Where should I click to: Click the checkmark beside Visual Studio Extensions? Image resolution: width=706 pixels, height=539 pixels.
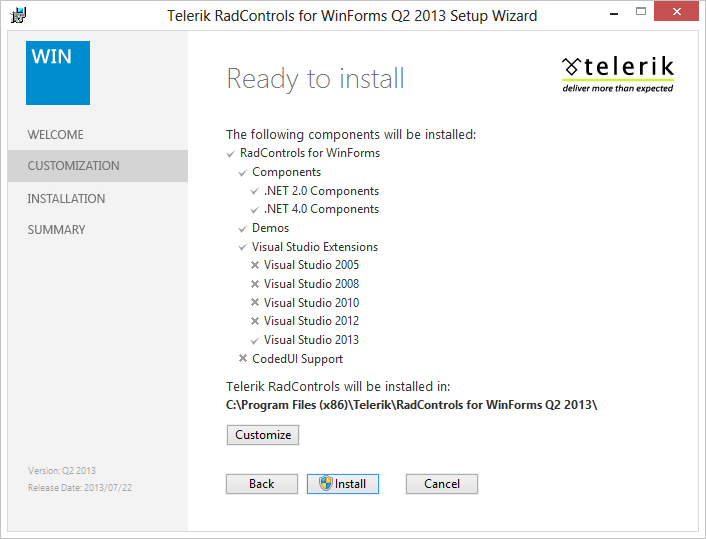tap(243, 247)
